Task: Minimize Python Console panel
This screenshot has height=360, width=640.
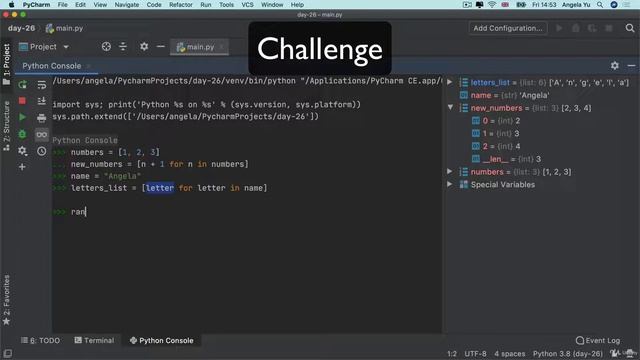Action: tap(631, 66)
